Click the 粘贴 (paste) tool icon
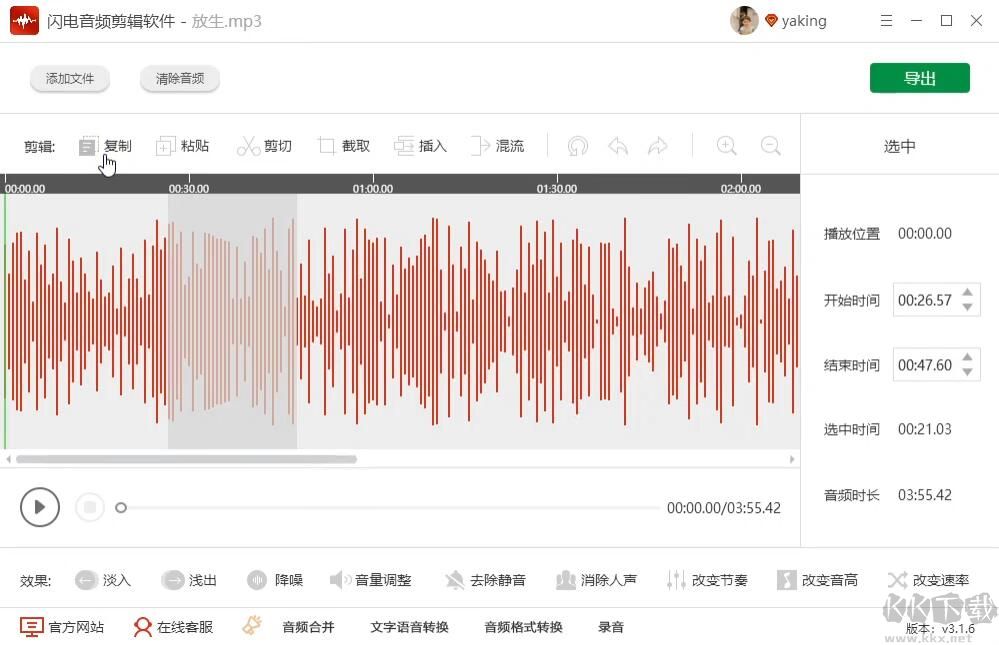 165,145
